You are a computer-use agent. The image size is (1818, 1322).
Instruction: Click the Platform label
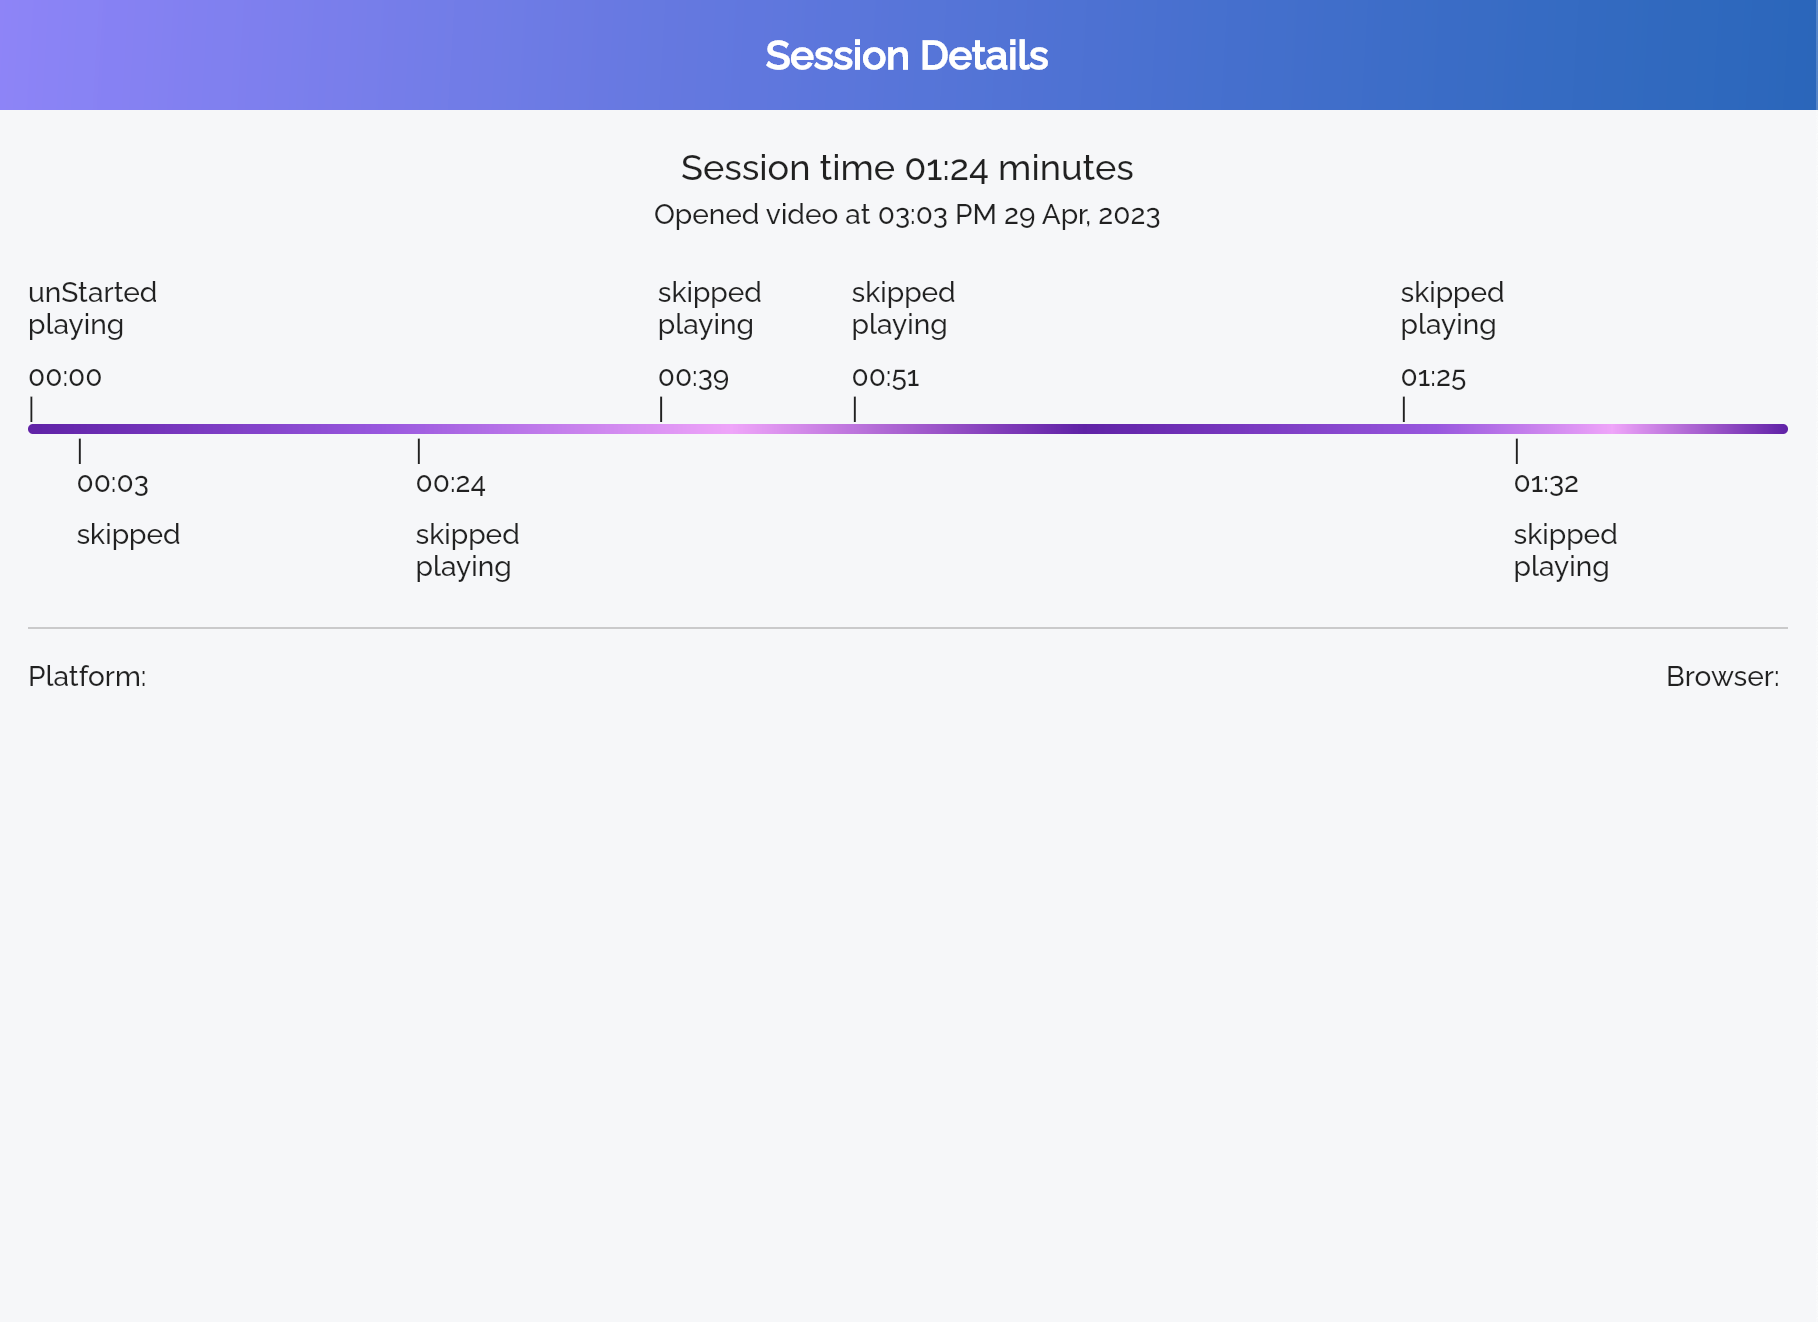[87, 676]
